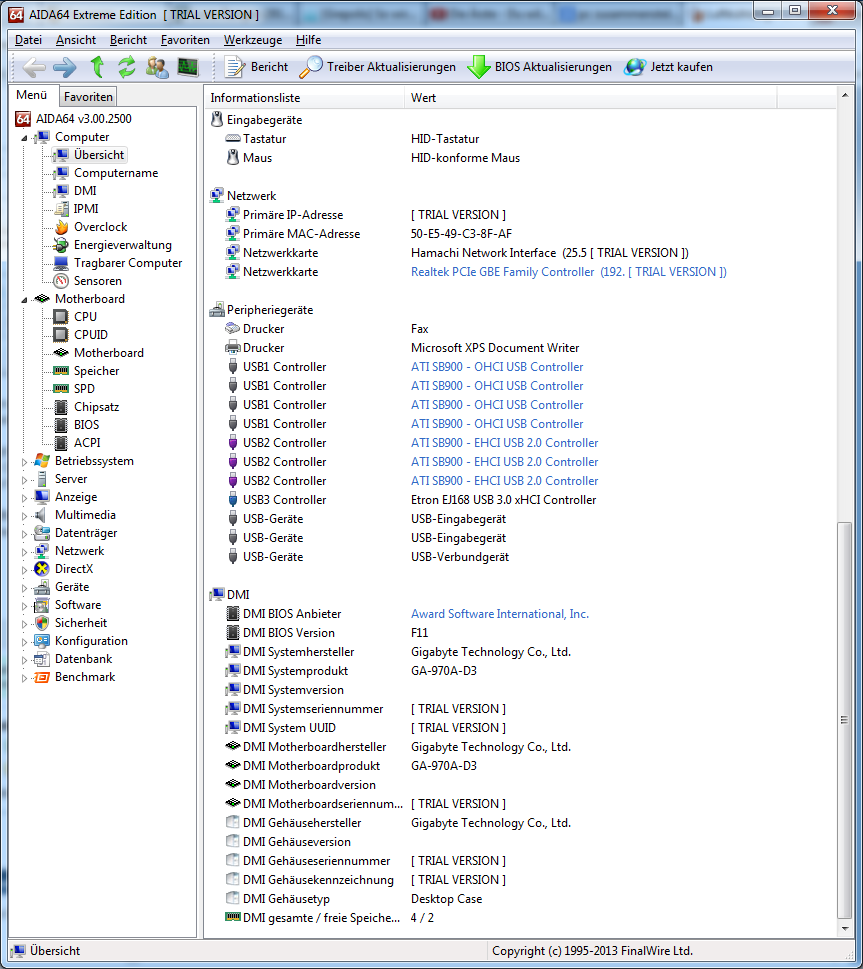Select the Software icon in tree
Screen dimensions: 863x969
click(42, 605)
